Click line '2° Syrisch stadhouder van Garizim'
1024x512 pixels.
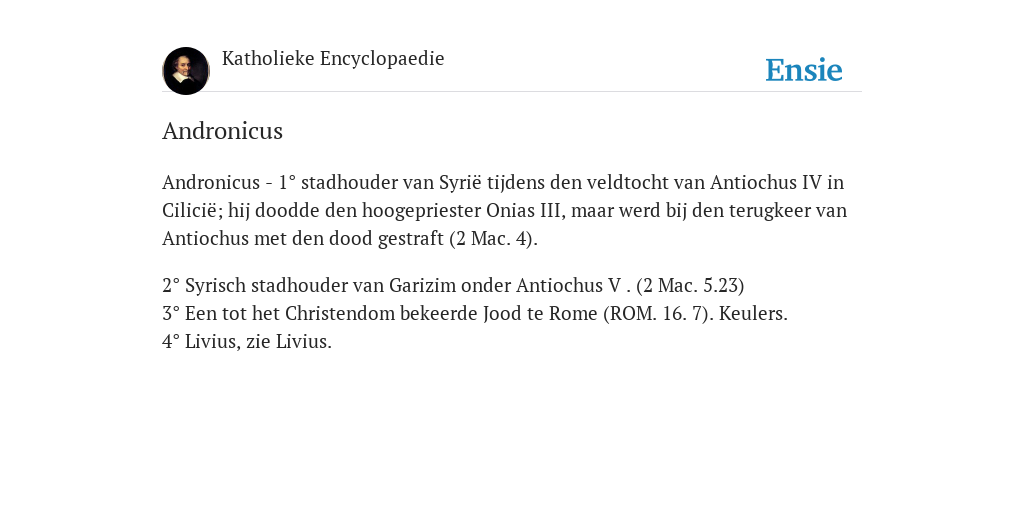click(x=453, y=285)
